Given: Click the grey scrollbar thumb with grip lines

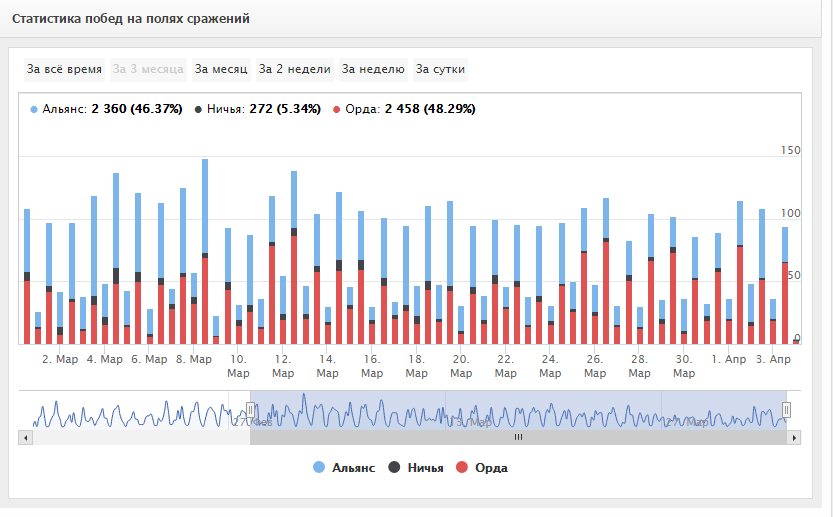Looking at the screenshot, I should [518, 438].
